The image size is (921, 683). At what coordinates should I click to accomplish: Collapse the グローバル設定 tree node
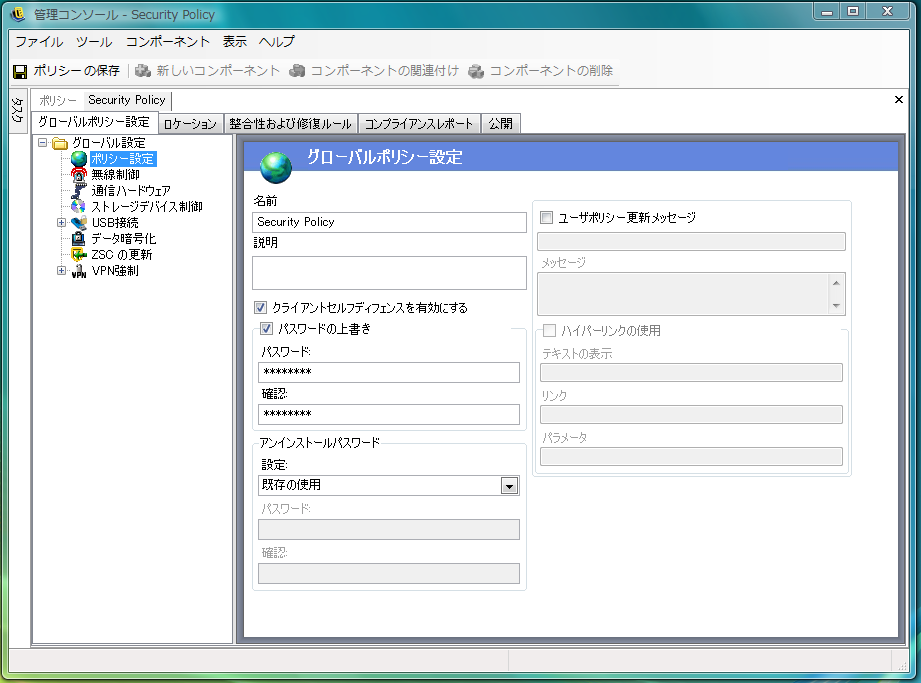pos(42,142)
